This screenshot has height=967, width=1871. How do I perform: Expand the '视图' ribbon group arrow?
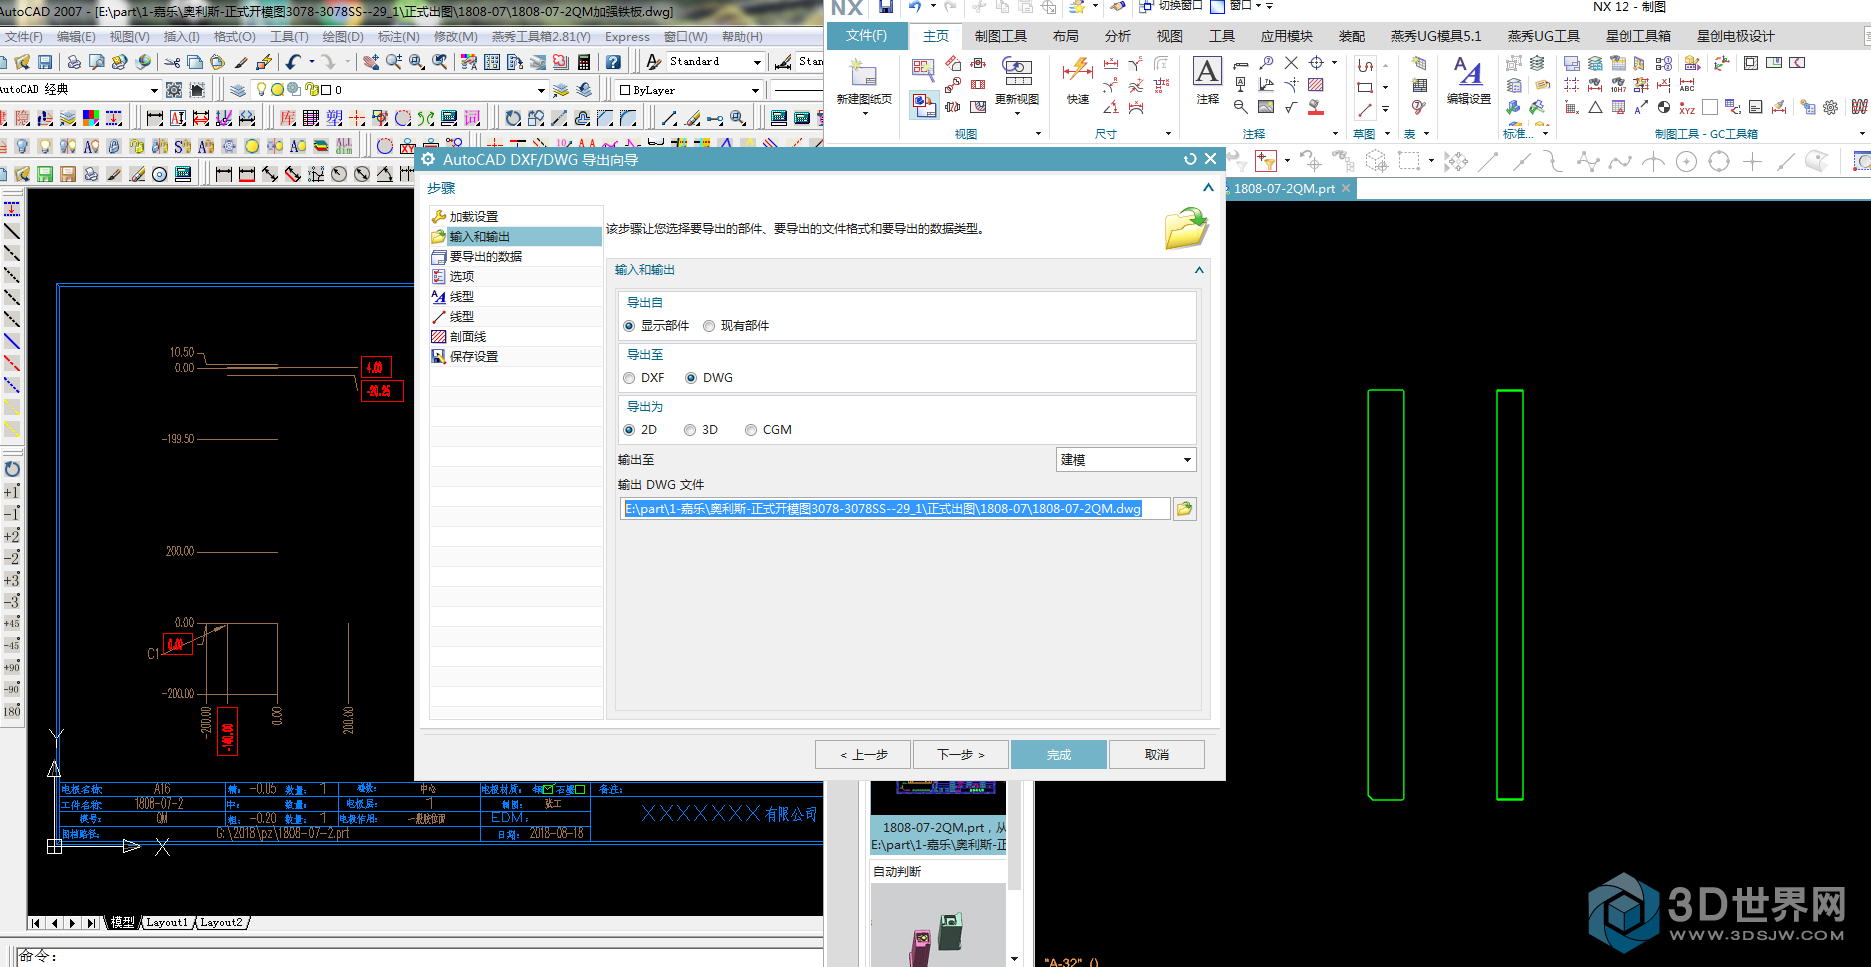(x=1038, y=134)
